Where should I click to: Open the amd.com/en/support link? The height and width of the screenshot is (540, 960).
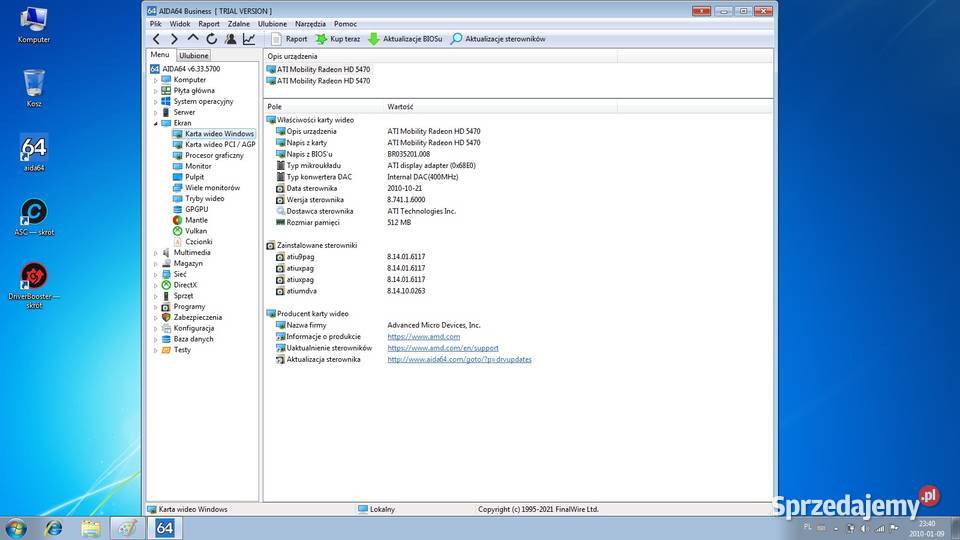[443, 348]
